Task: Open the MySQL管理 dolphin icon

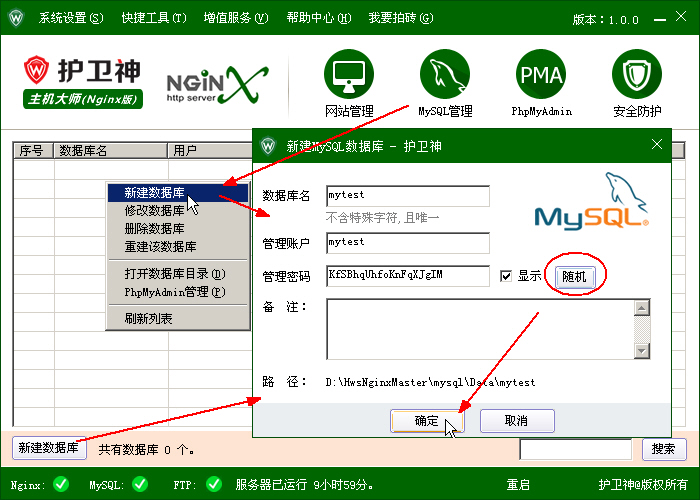Action: [445, 75]
